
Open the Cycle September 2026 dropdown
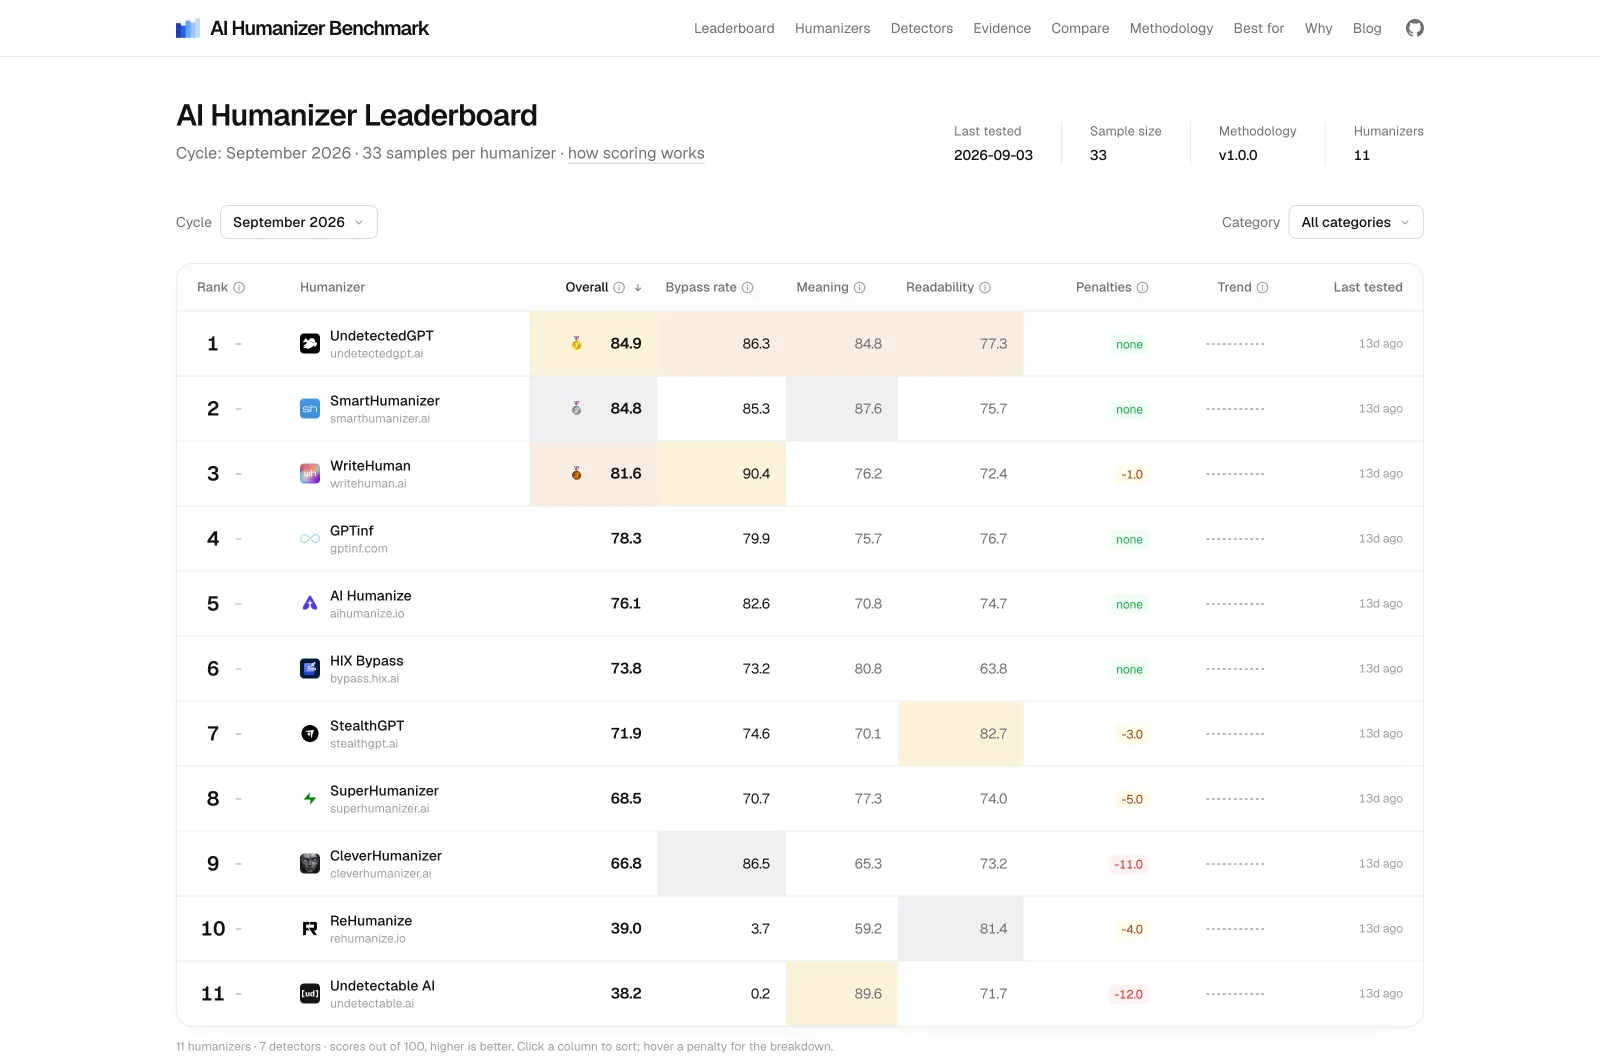[298, 222]
